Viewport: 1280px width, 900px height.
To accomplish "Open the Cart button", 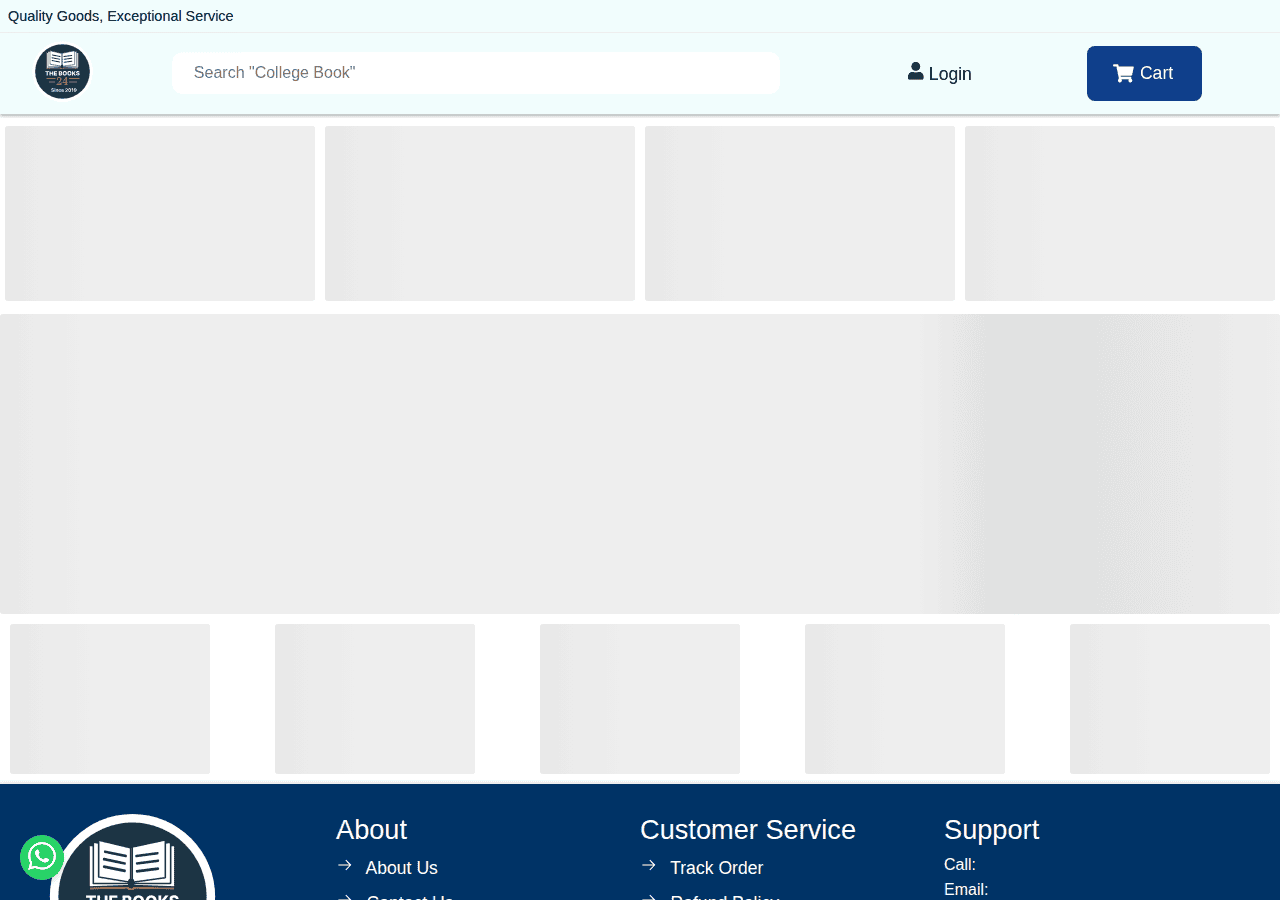I will pos(1144,73).
